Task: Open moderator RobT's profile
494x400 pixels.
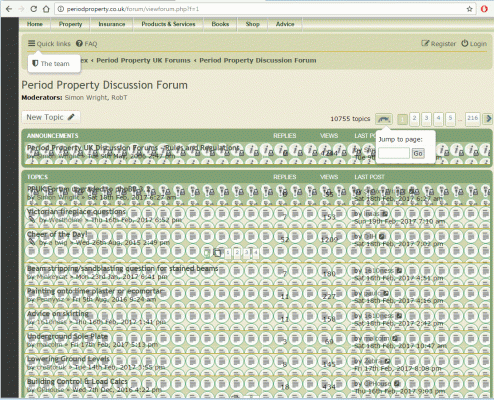Action: (119, 98)
